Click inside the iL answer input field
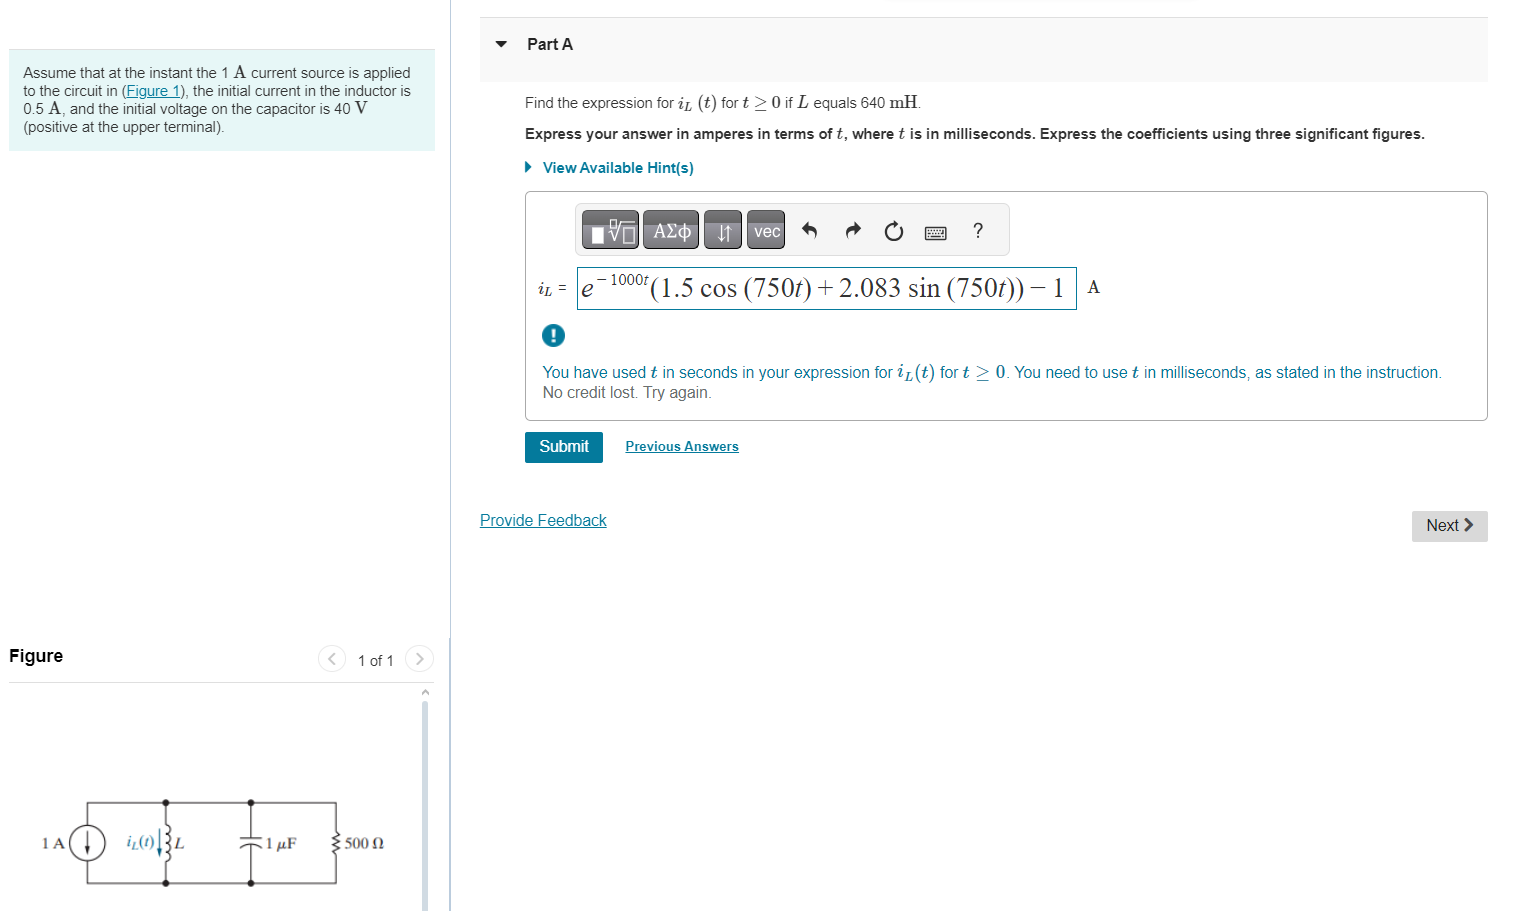The image size is (1517, 911). (x=827, y=288)
